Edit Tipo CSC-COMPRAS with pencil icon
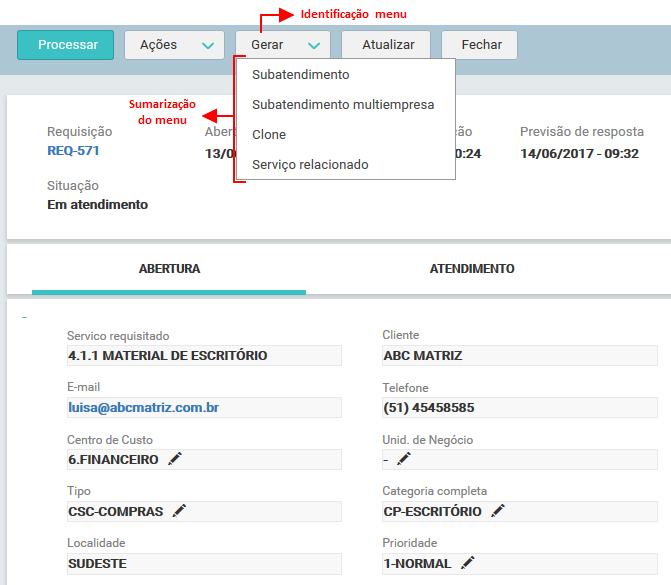Image resolution: width=671 pixels, height=585 pixels. click(x=179, y=511)
